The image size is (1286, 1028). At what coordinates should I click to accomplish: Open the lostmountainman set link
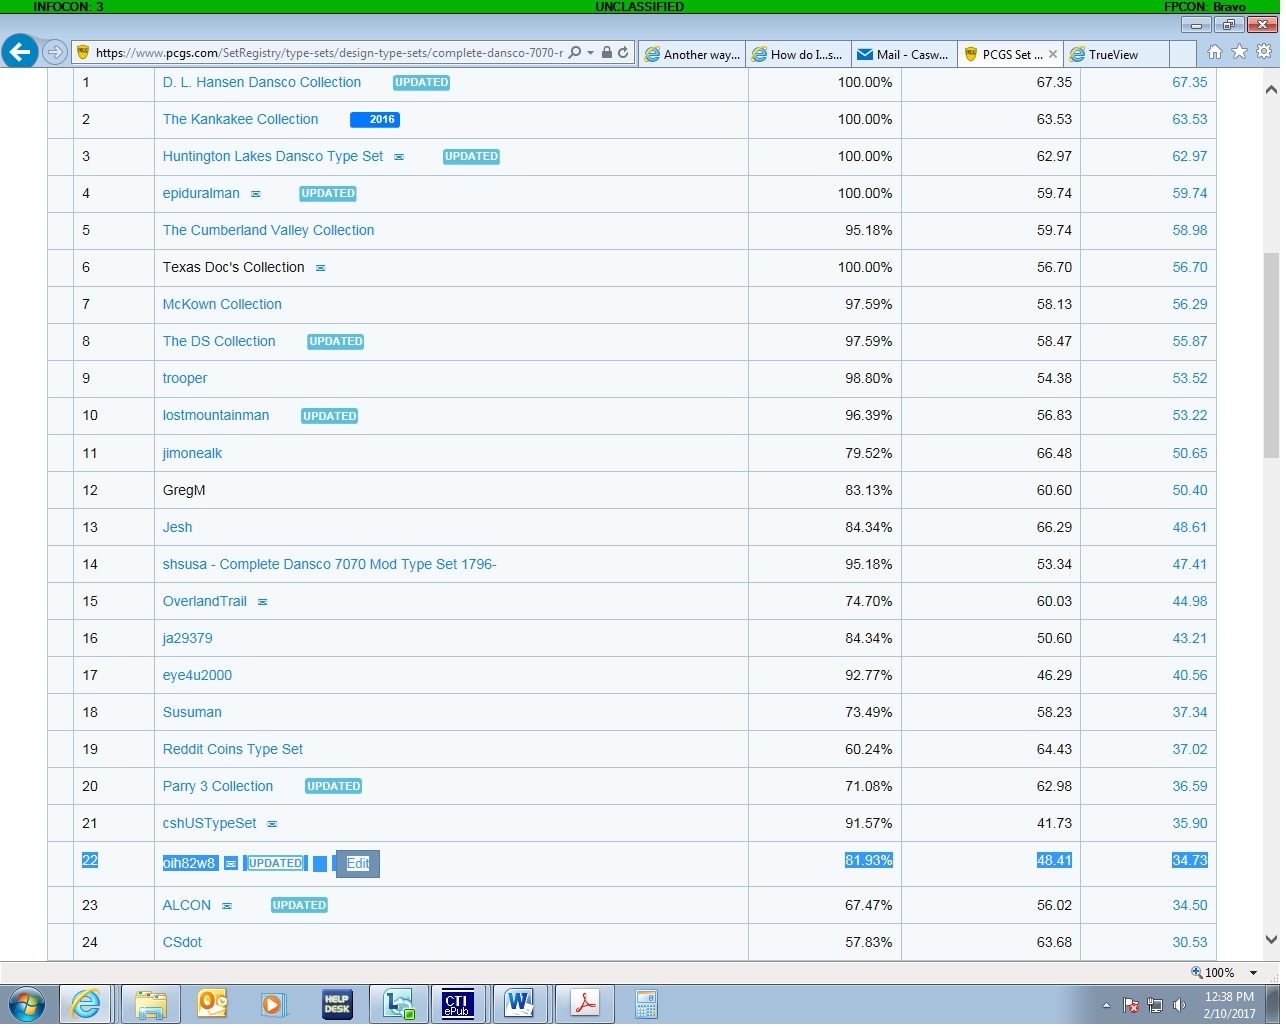click(x=216, y=415)
